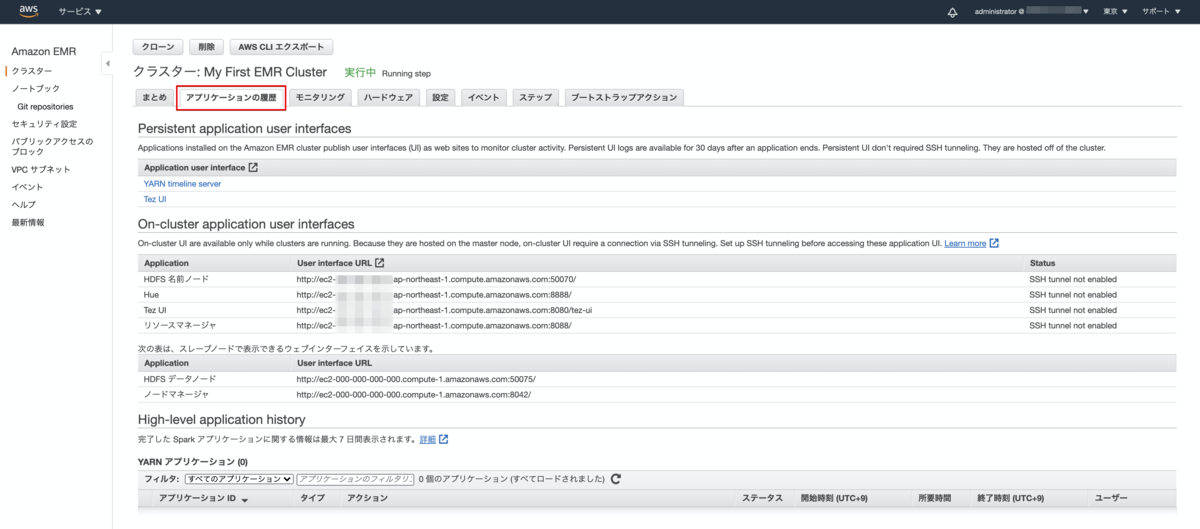Click the ステータス column header
This screenshot has width=1200, height=529.
(x=762, y=498)
